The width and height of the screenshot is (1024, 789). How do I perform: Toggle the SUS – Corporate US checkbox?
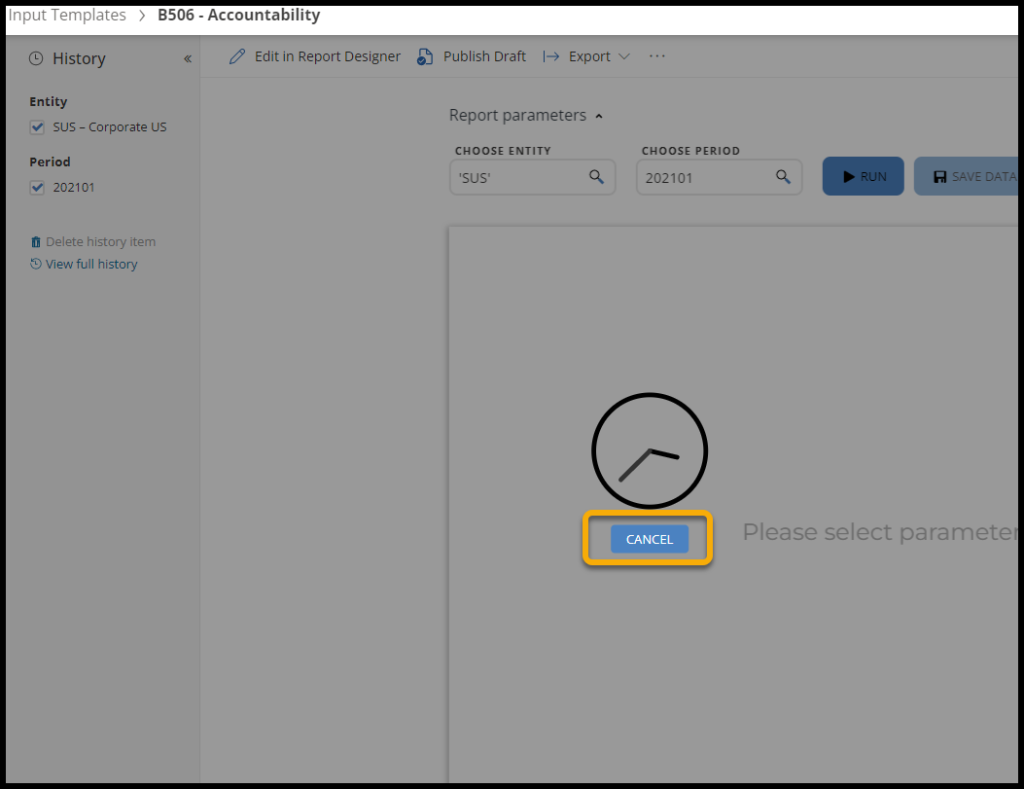coord(38,127)
